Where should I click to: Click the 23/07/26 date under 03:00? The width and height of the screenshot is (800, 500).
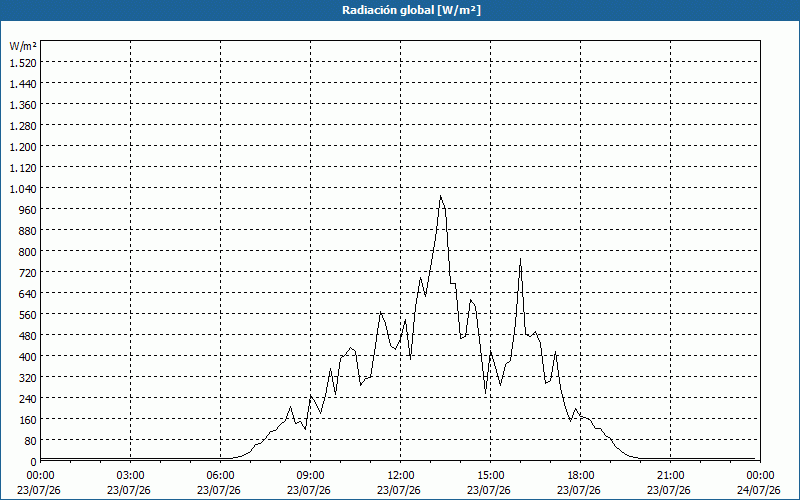pos(129,490)
